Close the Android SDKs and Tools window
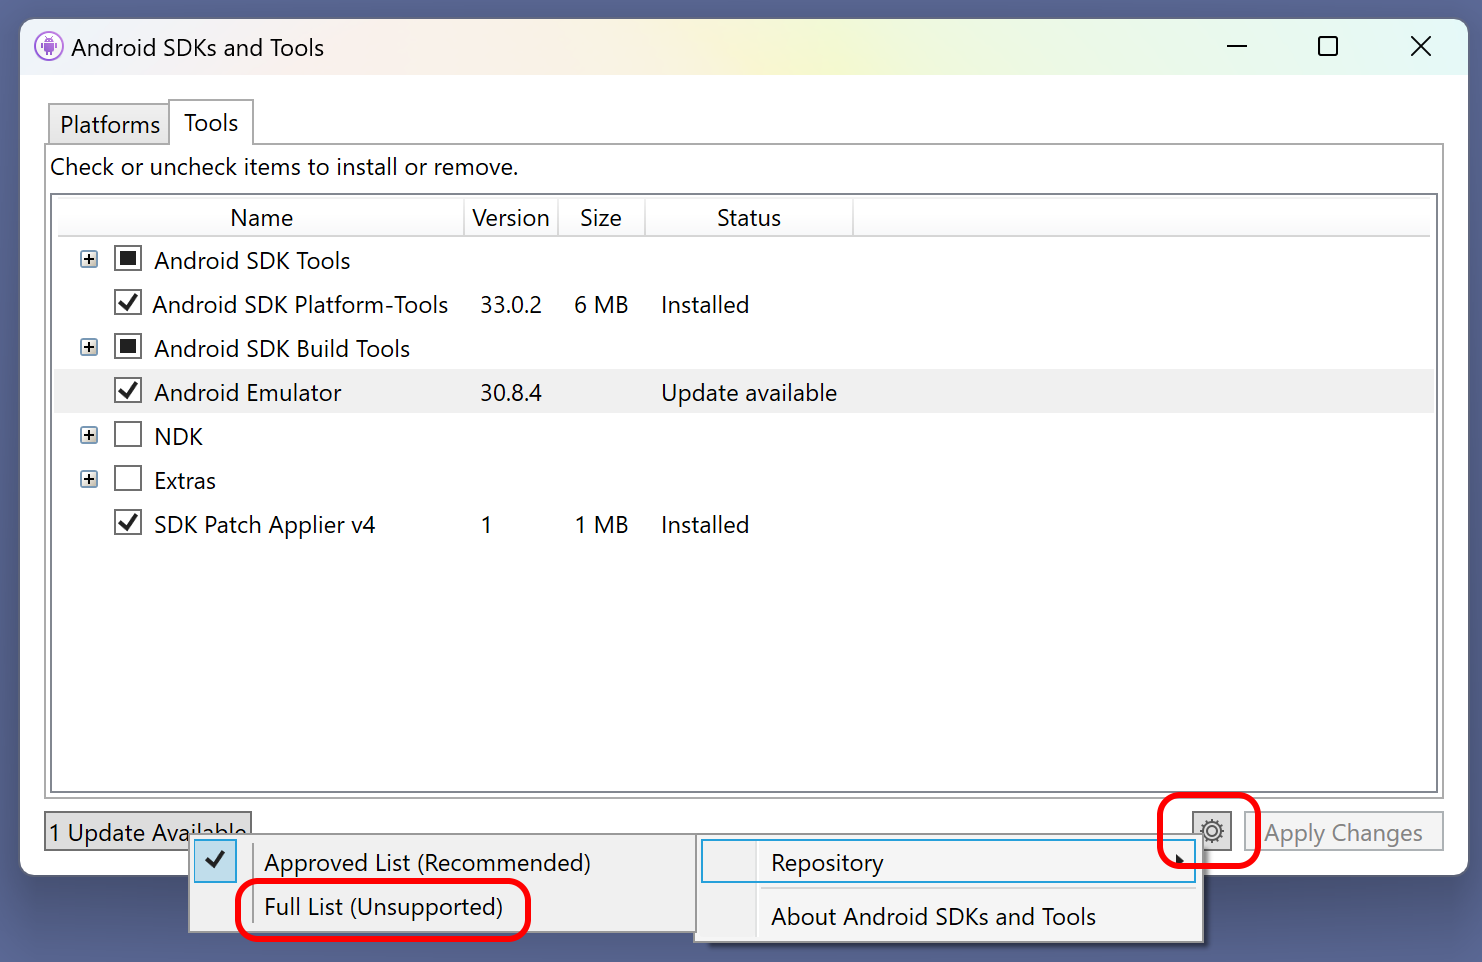 1420,46
